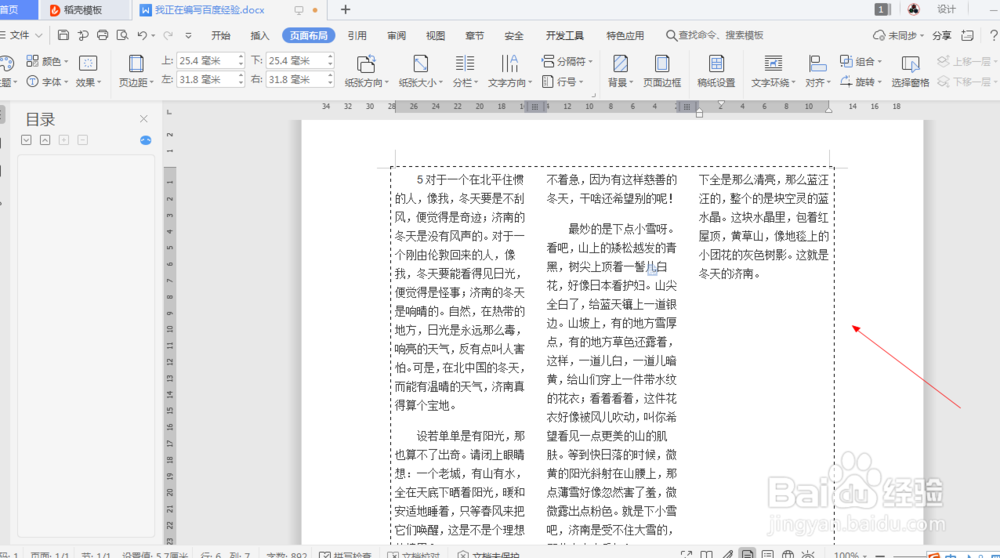The height and width of the screenshot is (558, 1000).
Task: Close the 目录 navigation panel
Action: 143,119
